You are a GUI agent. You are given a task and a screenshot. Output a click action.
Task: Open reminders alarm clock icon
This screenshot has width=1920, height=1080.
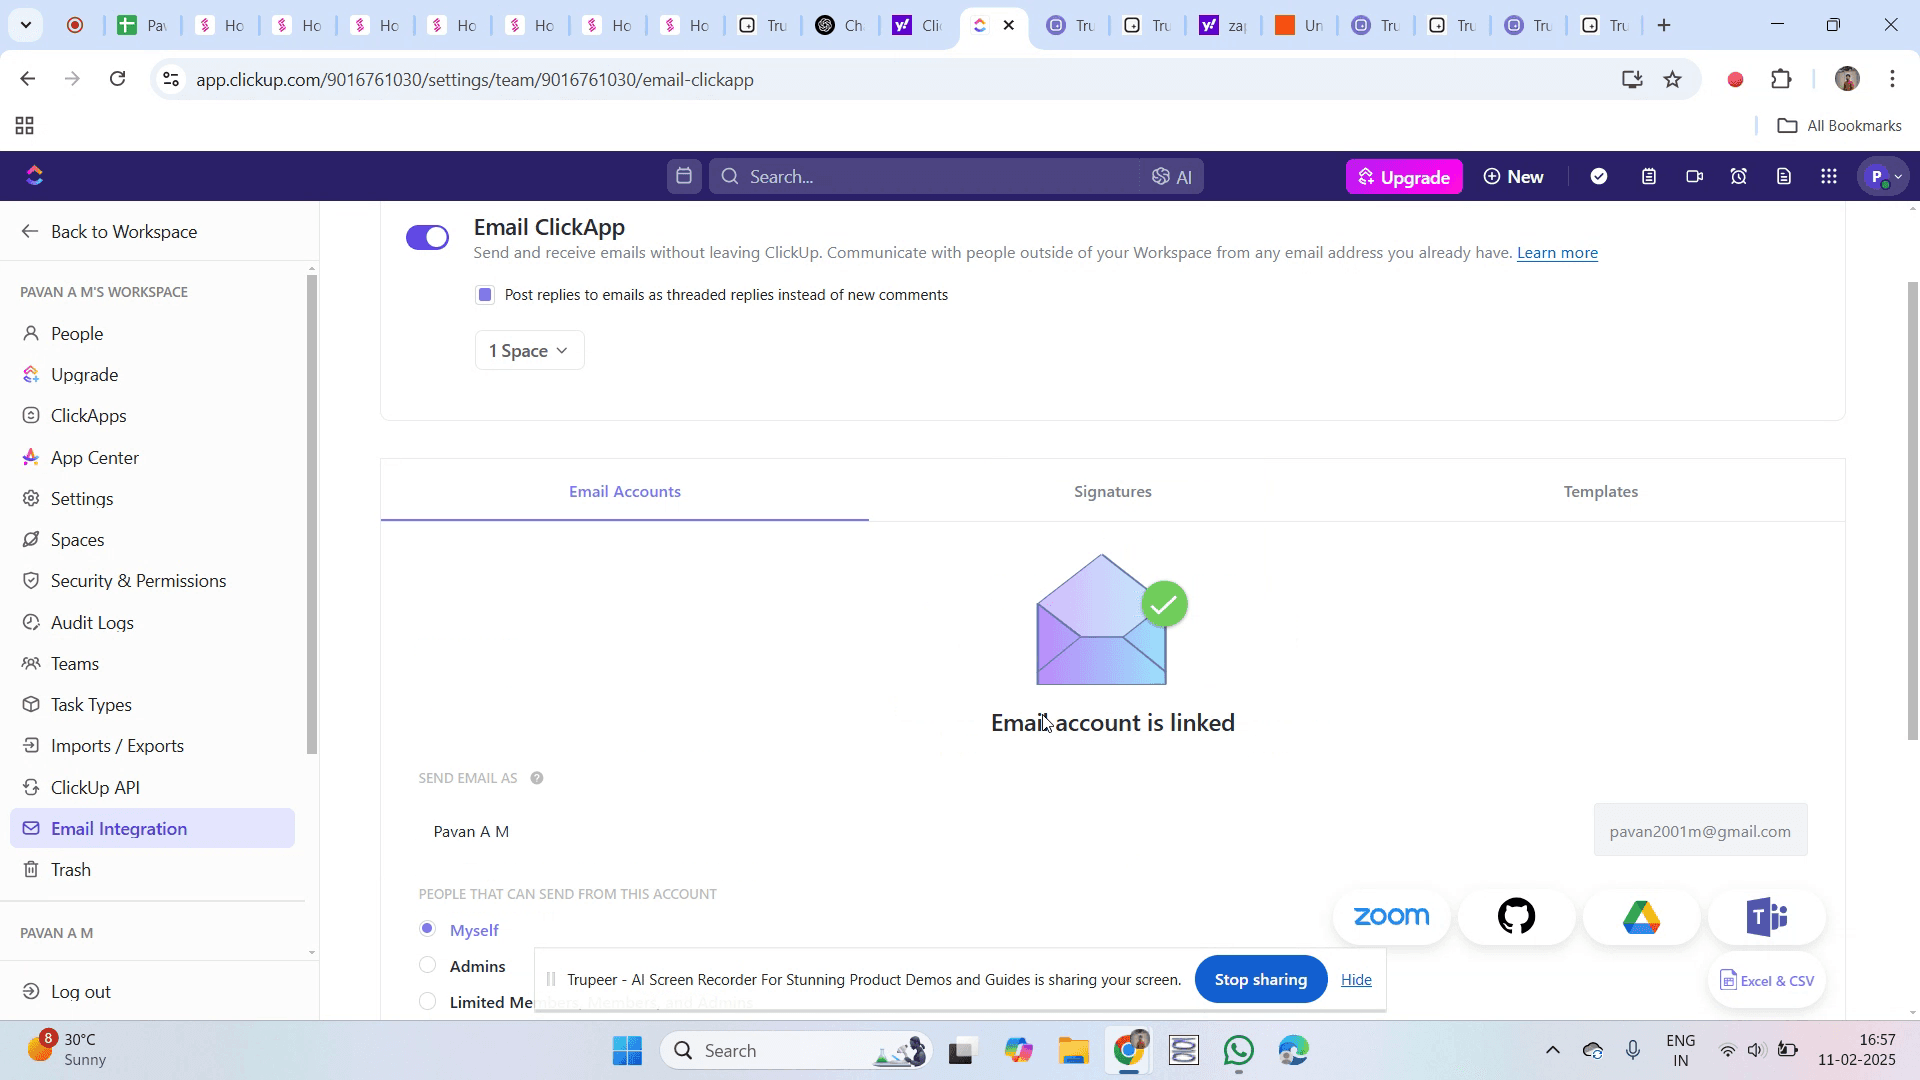coord(1739,177)
